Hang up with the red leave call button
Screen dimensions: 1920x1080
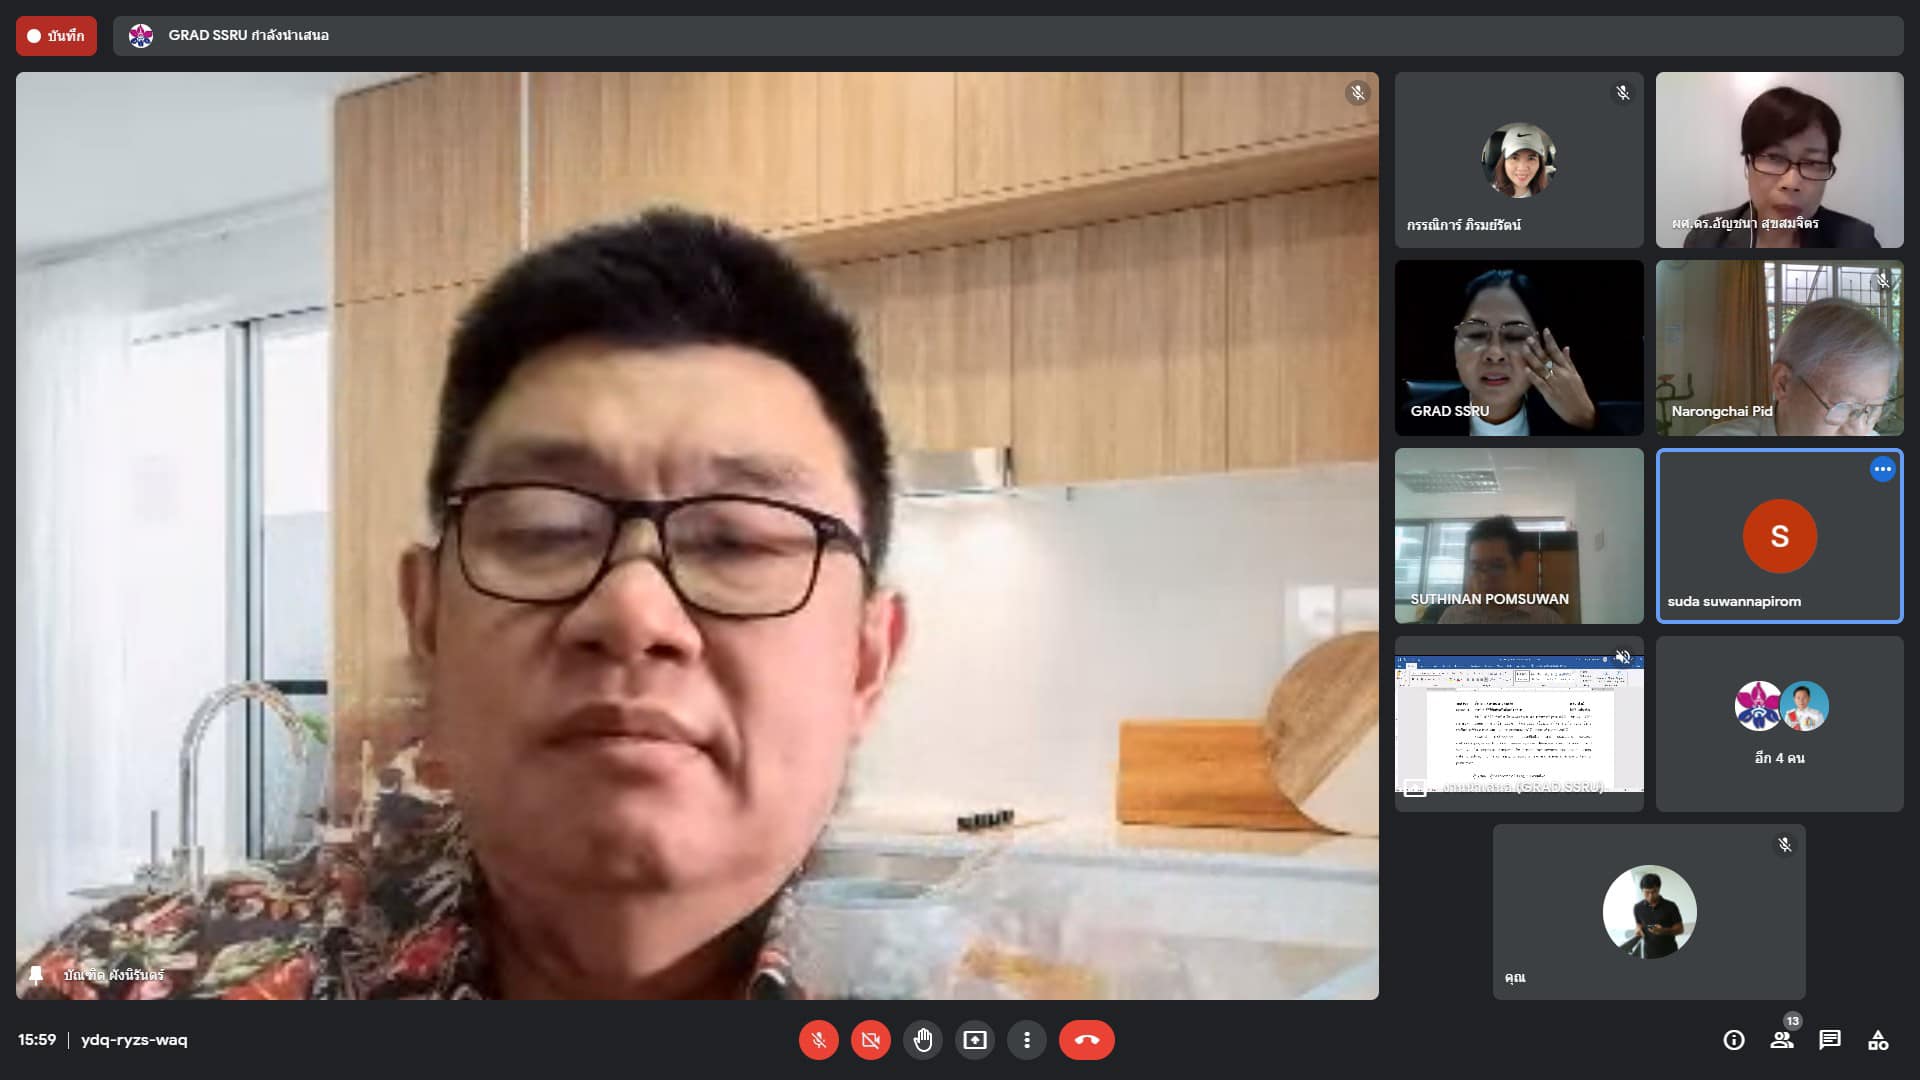[x=1086, y=1040]
